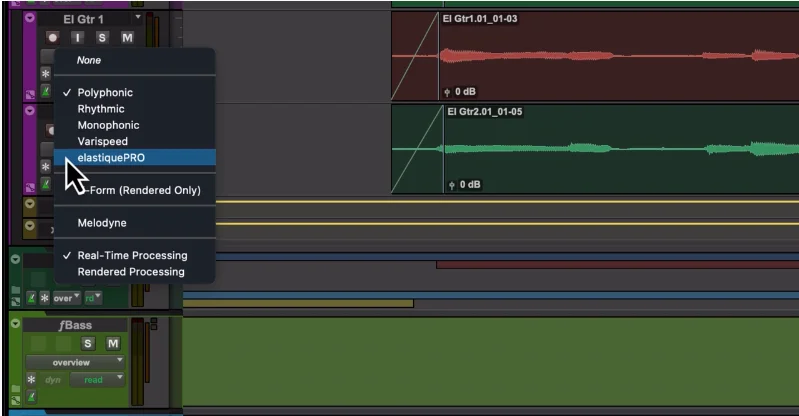Click the playlist lanes icon on dark green track

tap(16, 301)
